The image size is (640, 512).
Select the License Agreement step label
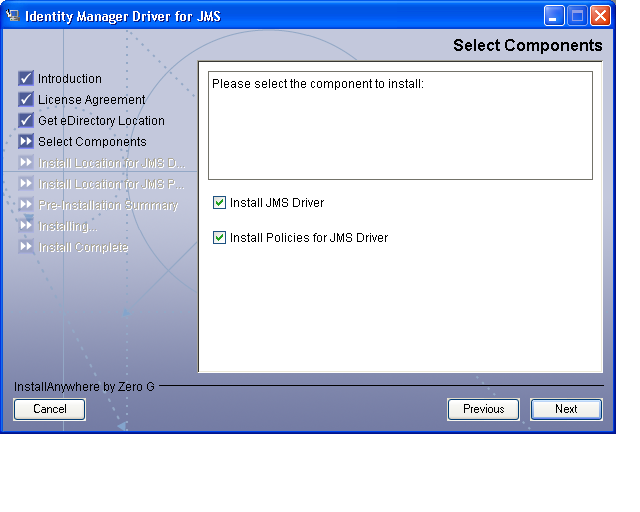pos(92,100)
